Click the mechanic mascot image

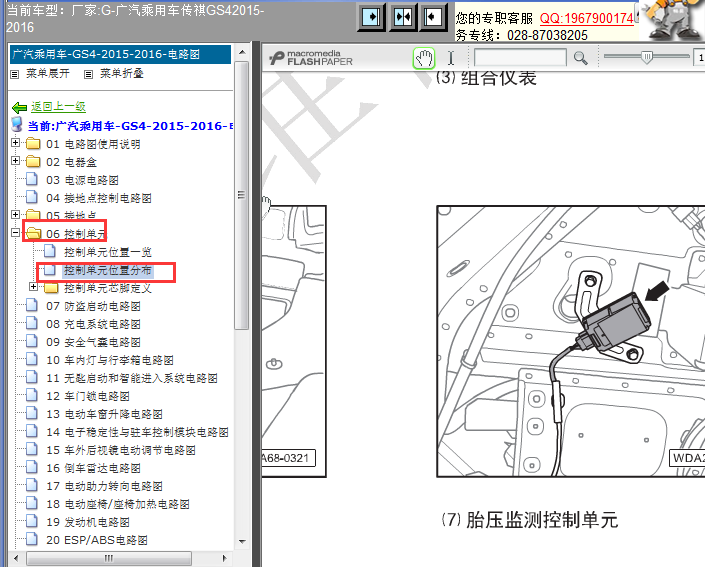click(x=672, y=20)
